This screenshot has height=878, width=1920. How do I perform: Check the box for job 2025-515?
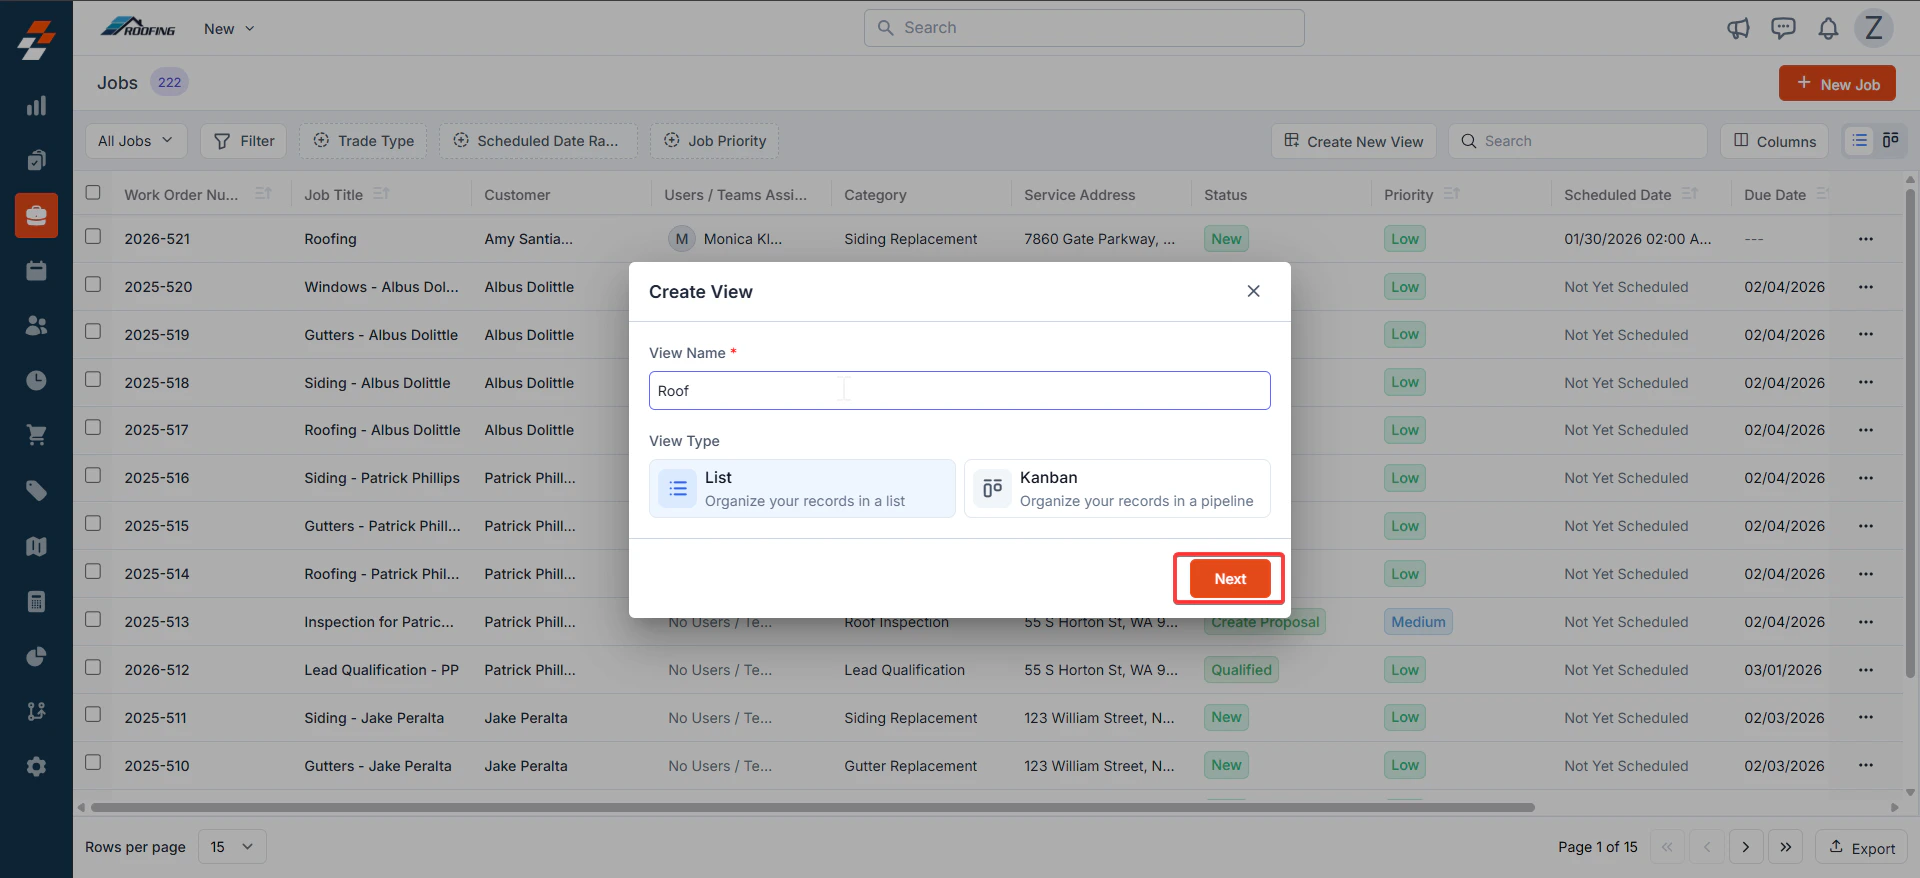point(93,524)
